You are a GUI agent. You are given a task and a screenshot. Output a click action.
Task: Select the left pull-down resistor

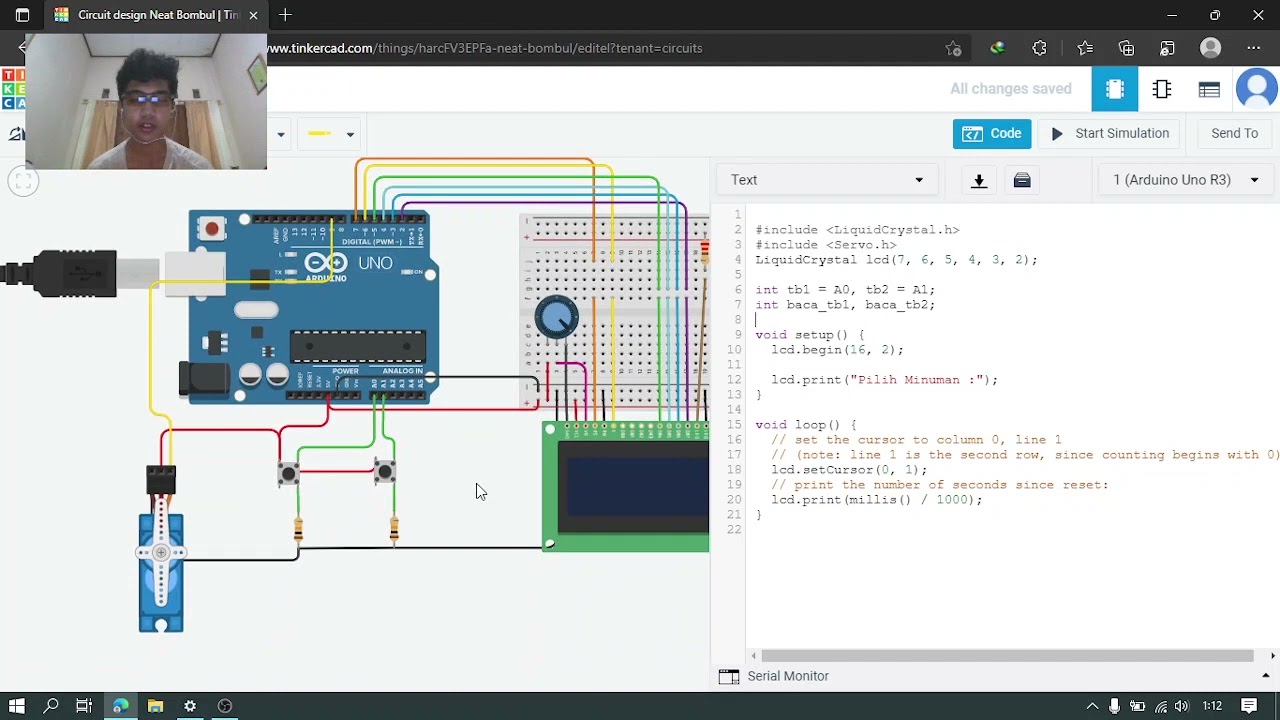(298, 530)
